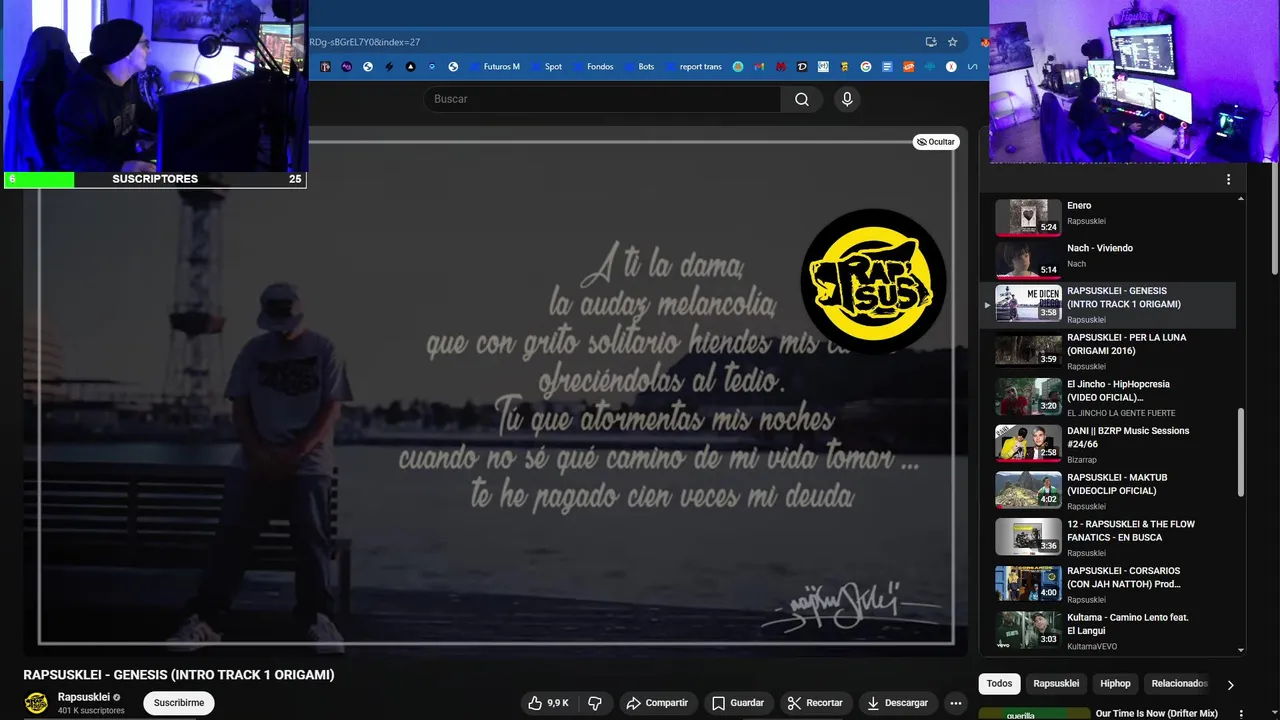Open the Google bookmark icon
Screen dimensions: 1280x720
tap(866, 67)
